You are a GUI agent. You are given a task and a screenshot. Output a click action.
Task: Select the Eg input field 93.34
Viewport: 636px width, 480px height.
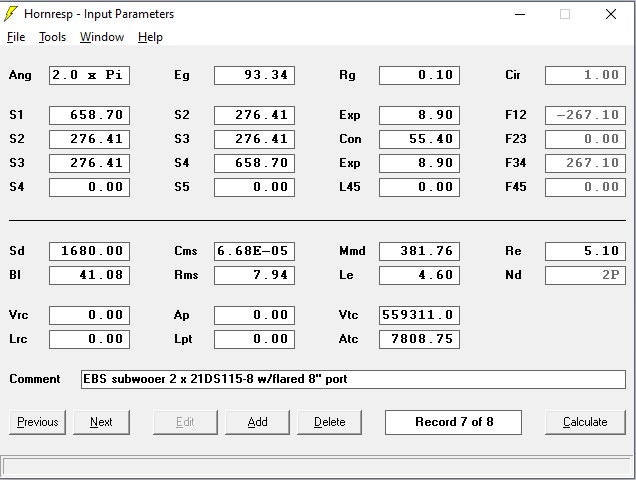(254, 75)
